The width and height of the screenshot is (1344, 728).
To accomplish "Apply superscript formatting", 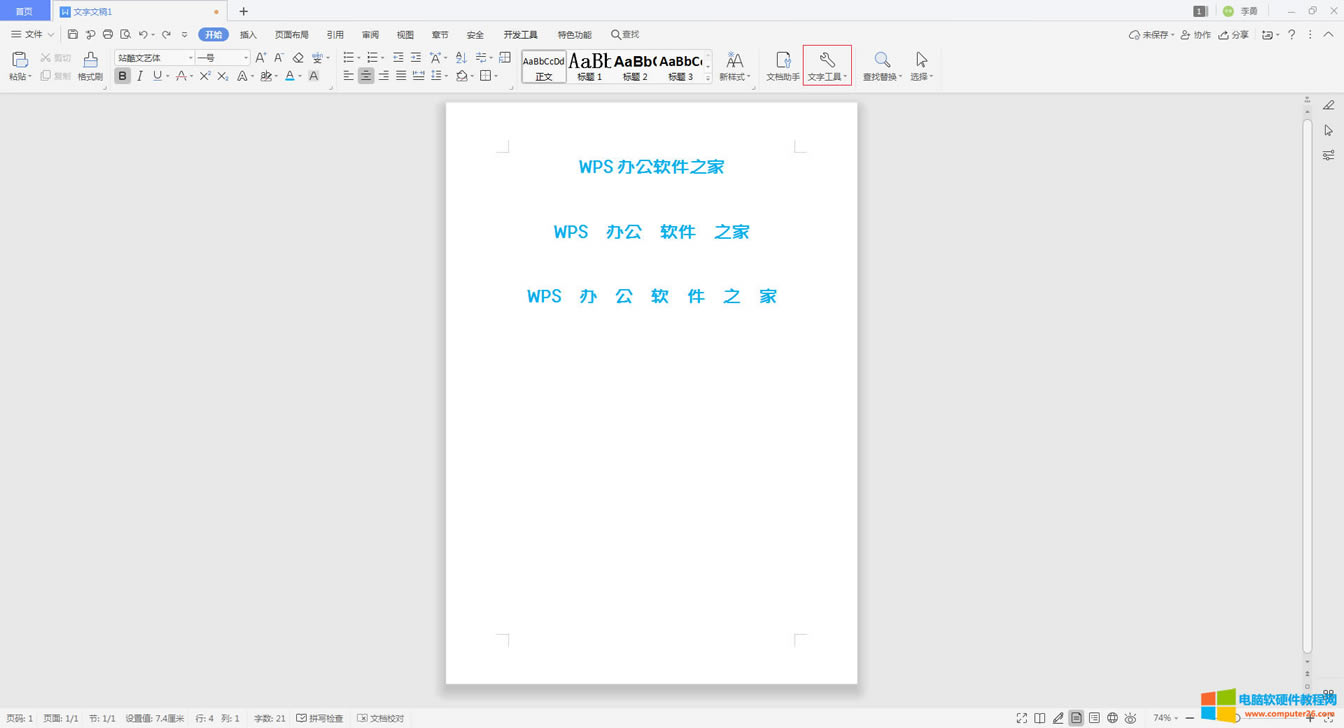I will (x=204, y=75).
